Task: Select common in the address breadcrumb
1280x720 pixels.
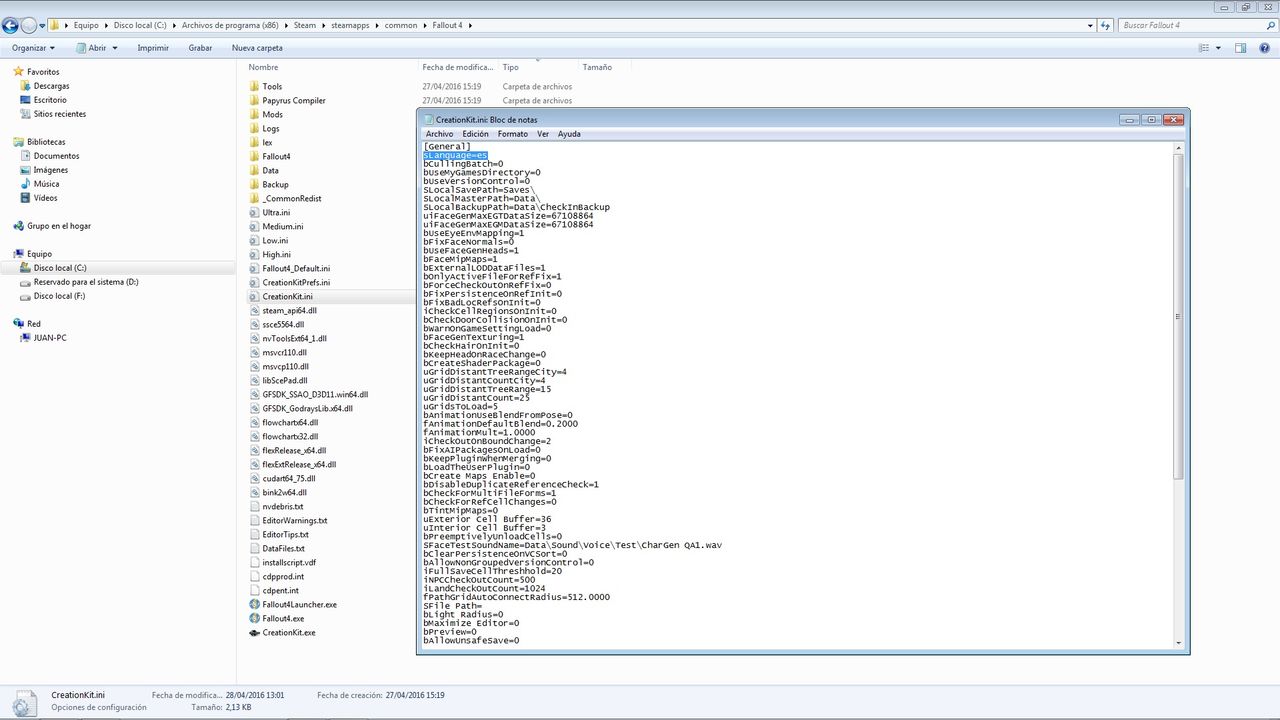Action: [401, 25]
